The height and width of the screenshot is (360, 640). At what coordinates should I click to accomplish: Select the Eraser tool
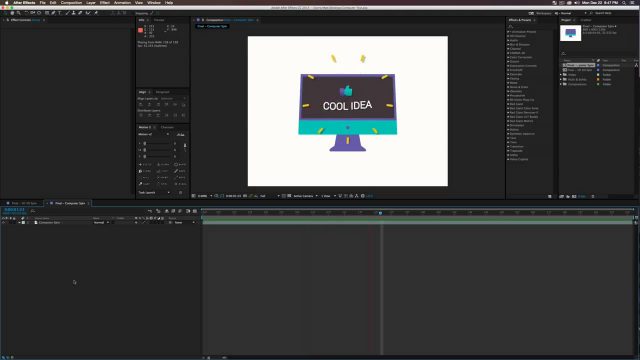pos(80,13)
